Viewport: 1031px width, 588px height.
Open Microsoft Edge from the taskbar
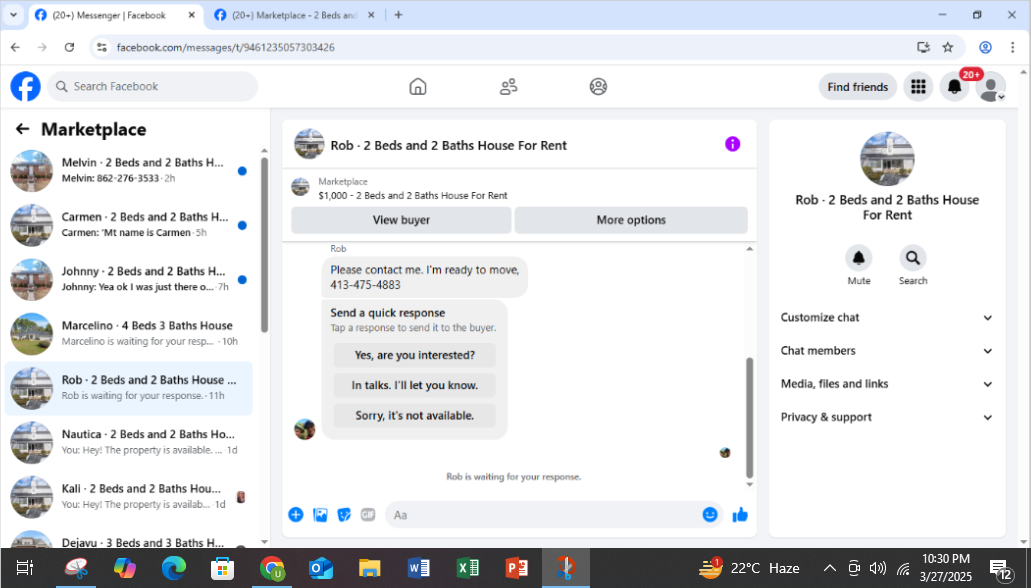click(x=174, y=568)
